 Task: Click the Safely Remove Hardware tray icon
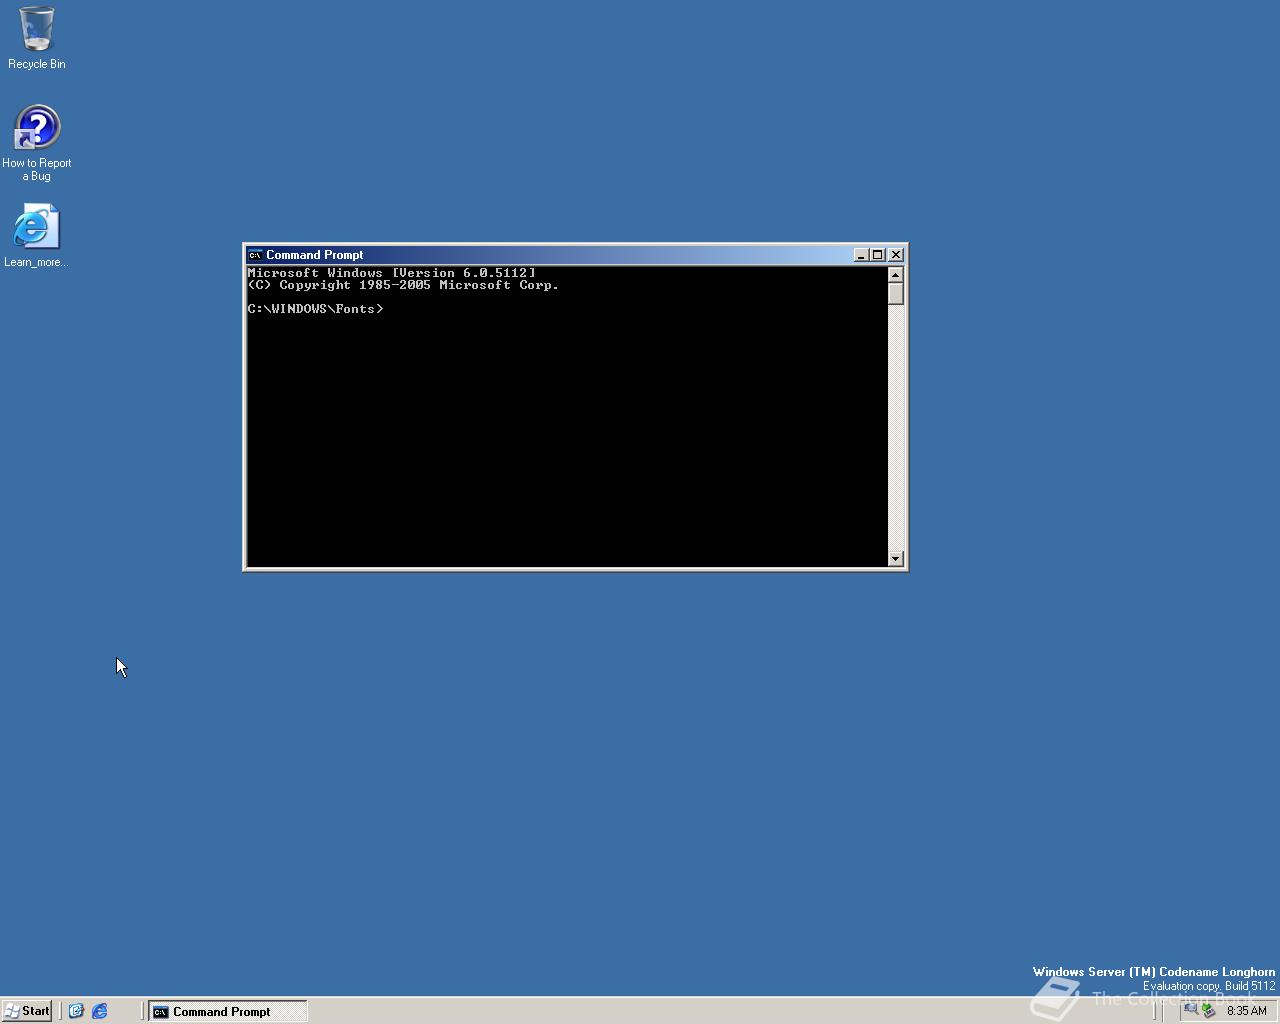(x=1208, y=1010)
